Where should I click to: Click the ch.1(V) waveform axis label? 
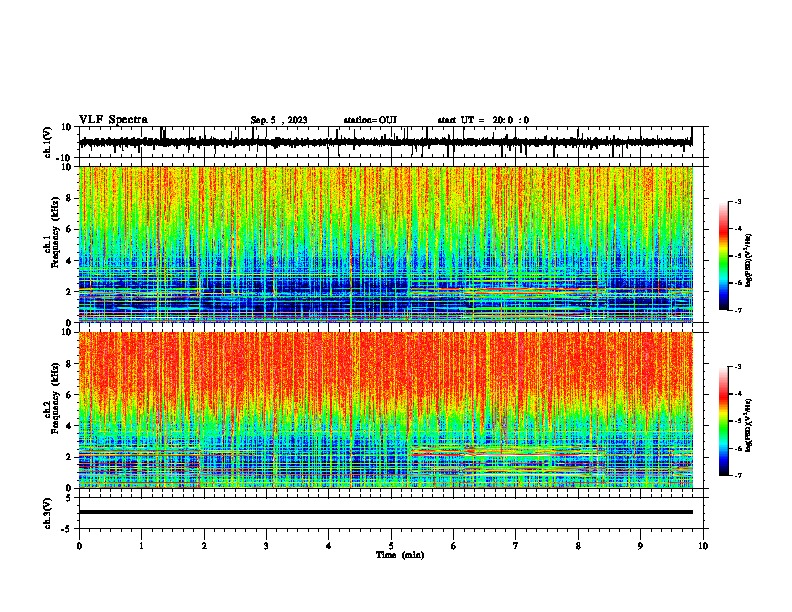48,142
